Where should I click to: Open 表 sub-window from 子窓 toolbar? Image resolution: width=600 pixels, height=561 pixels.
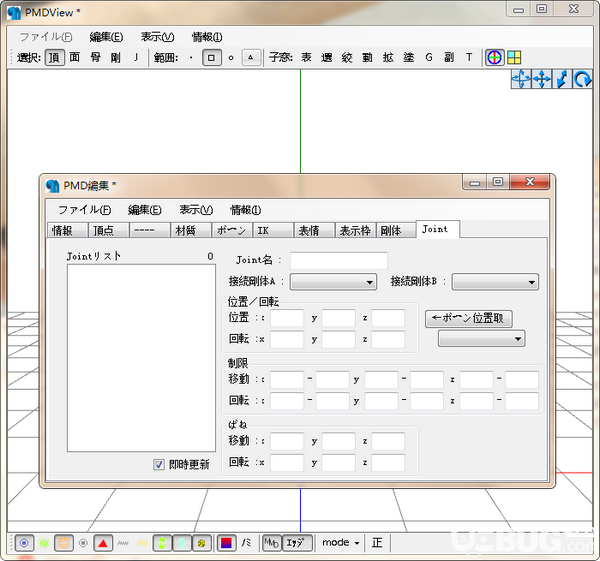306,58
